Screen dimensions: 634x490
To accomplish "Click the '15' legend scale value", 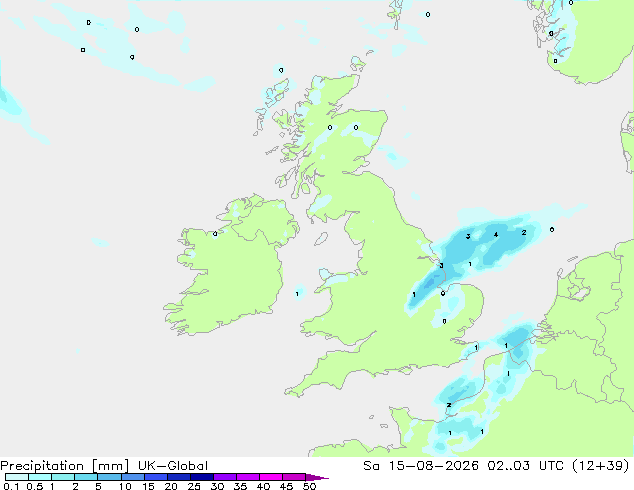I will coord(148,486).
